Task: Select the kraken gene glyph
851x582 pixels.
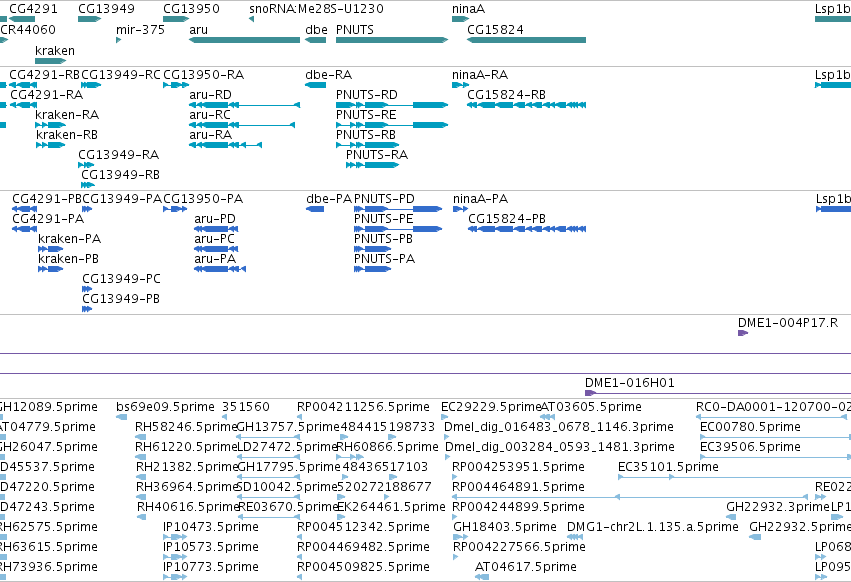Action: pos(50,61)
